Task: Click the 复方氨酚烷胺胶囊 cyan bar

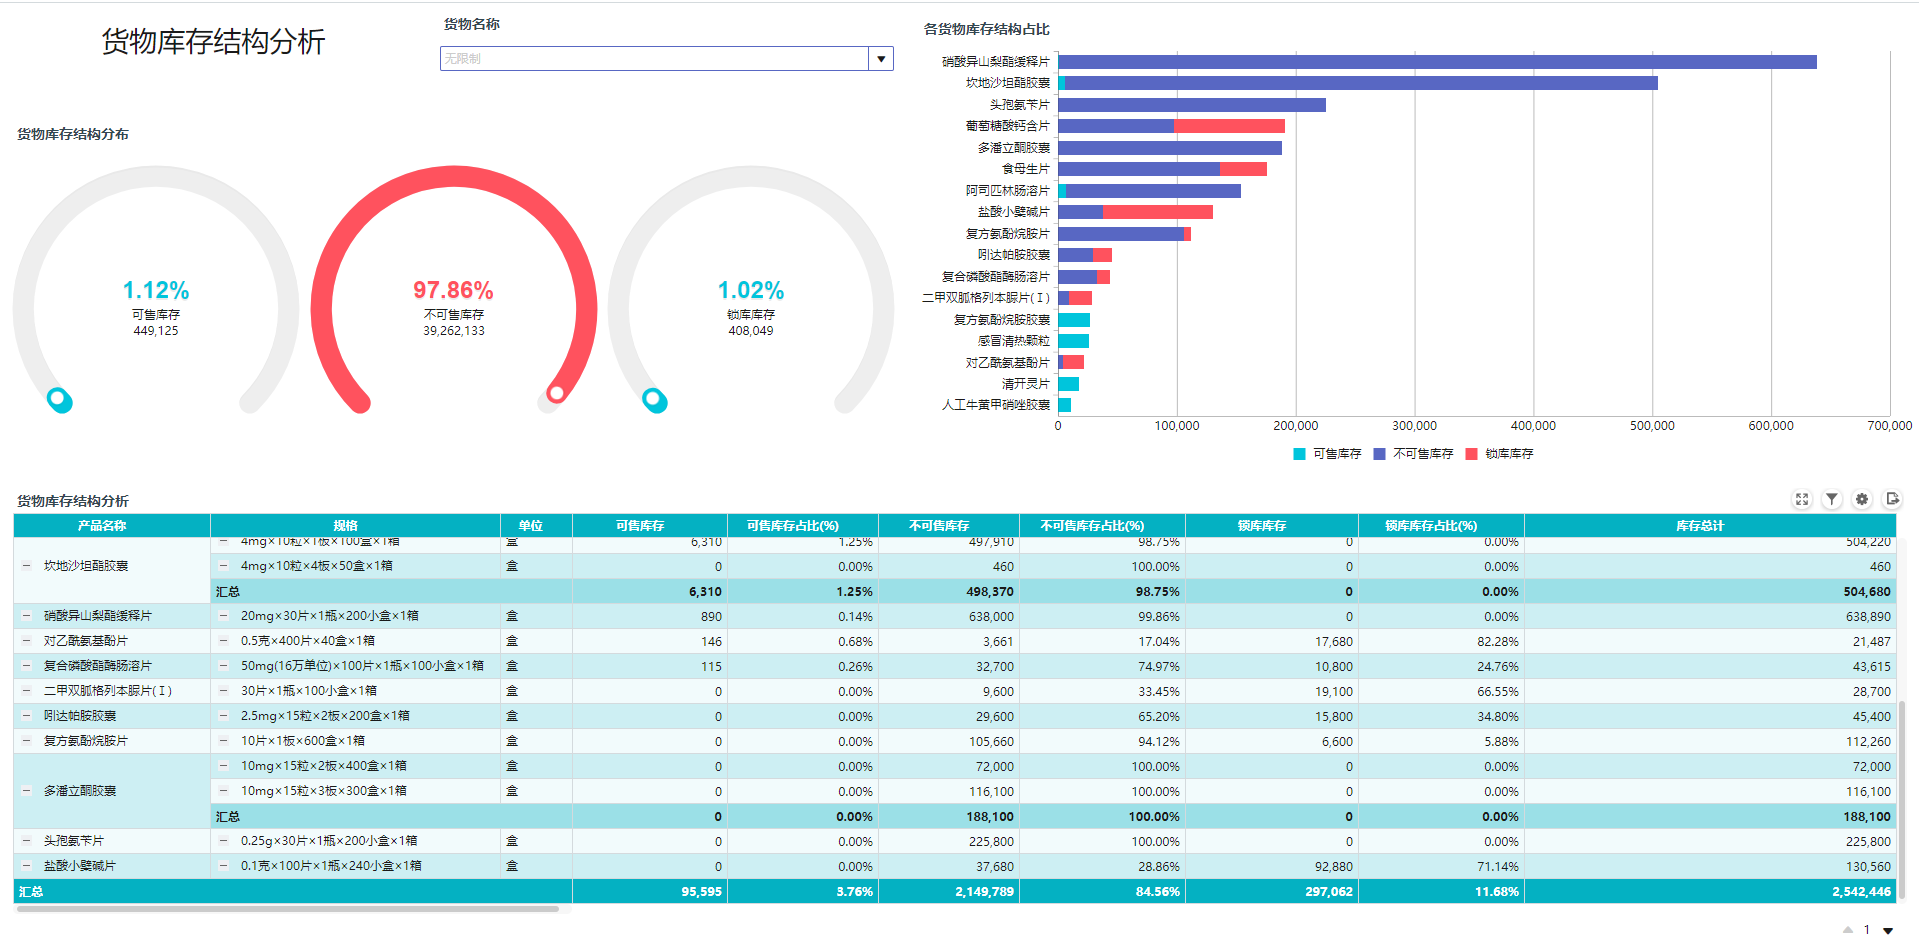Action: coord(1074,320)
